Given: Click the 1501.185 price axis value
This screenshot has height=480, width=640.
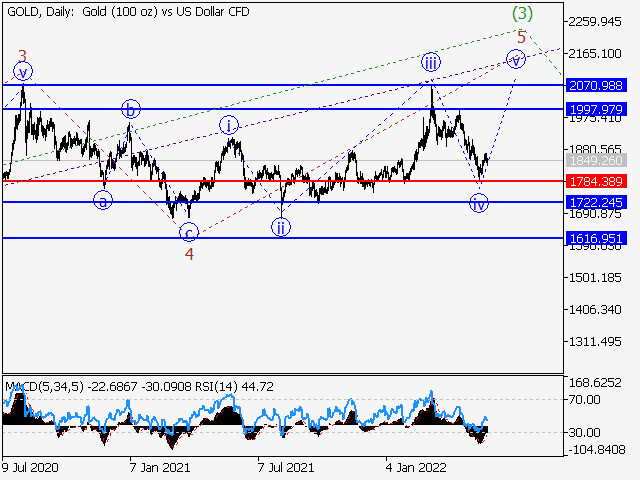Looking at the screenshot, I should (595, 278).
